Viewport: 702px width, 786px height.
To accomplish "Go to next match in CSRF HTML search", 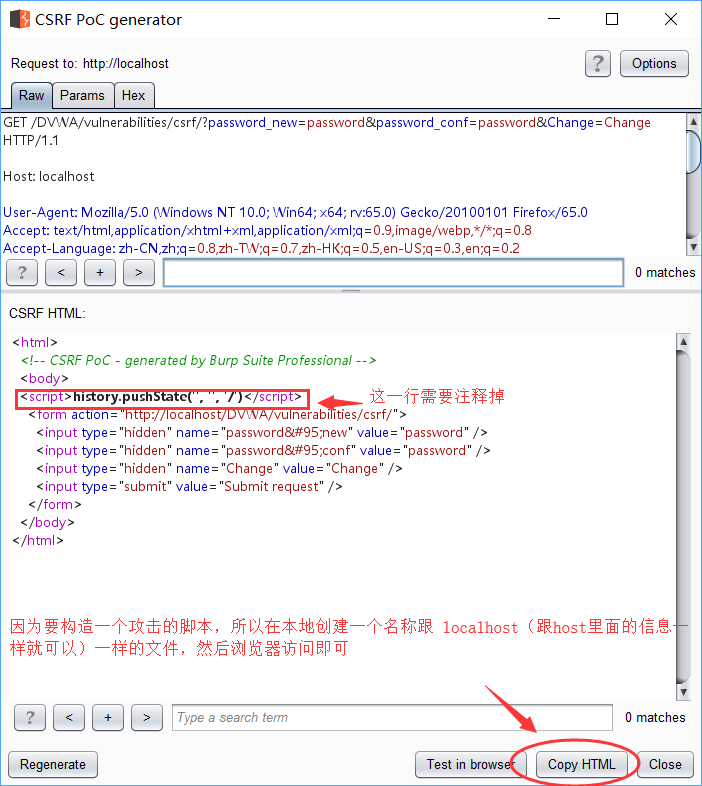I will click(x=147, y=718).
